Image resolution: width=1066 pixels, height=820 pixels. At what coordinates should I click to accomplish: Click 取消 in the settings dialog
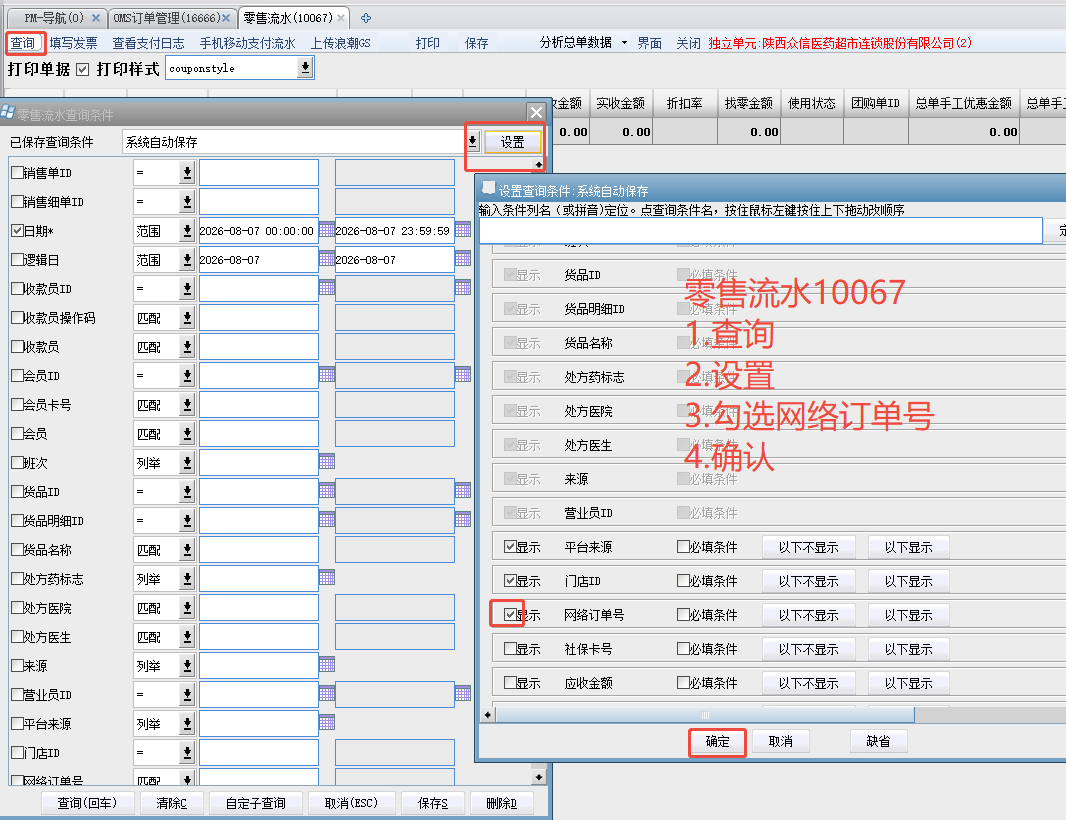[x=780, y=741]
